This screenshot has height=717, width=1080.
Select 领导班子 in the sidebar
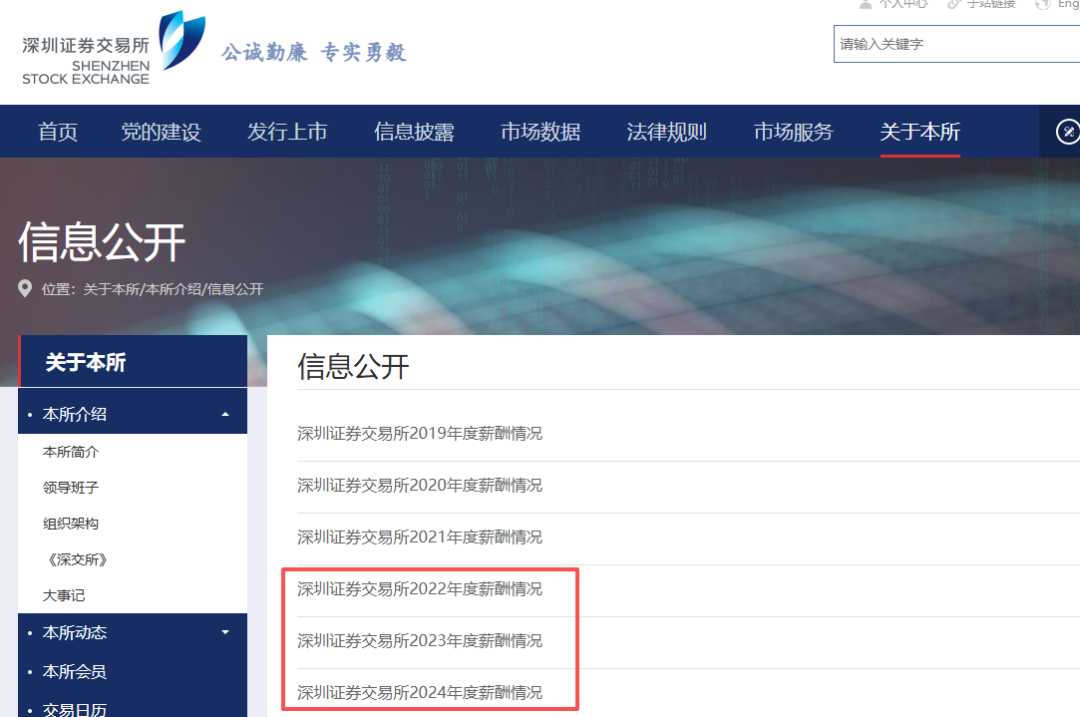(71, 488)
